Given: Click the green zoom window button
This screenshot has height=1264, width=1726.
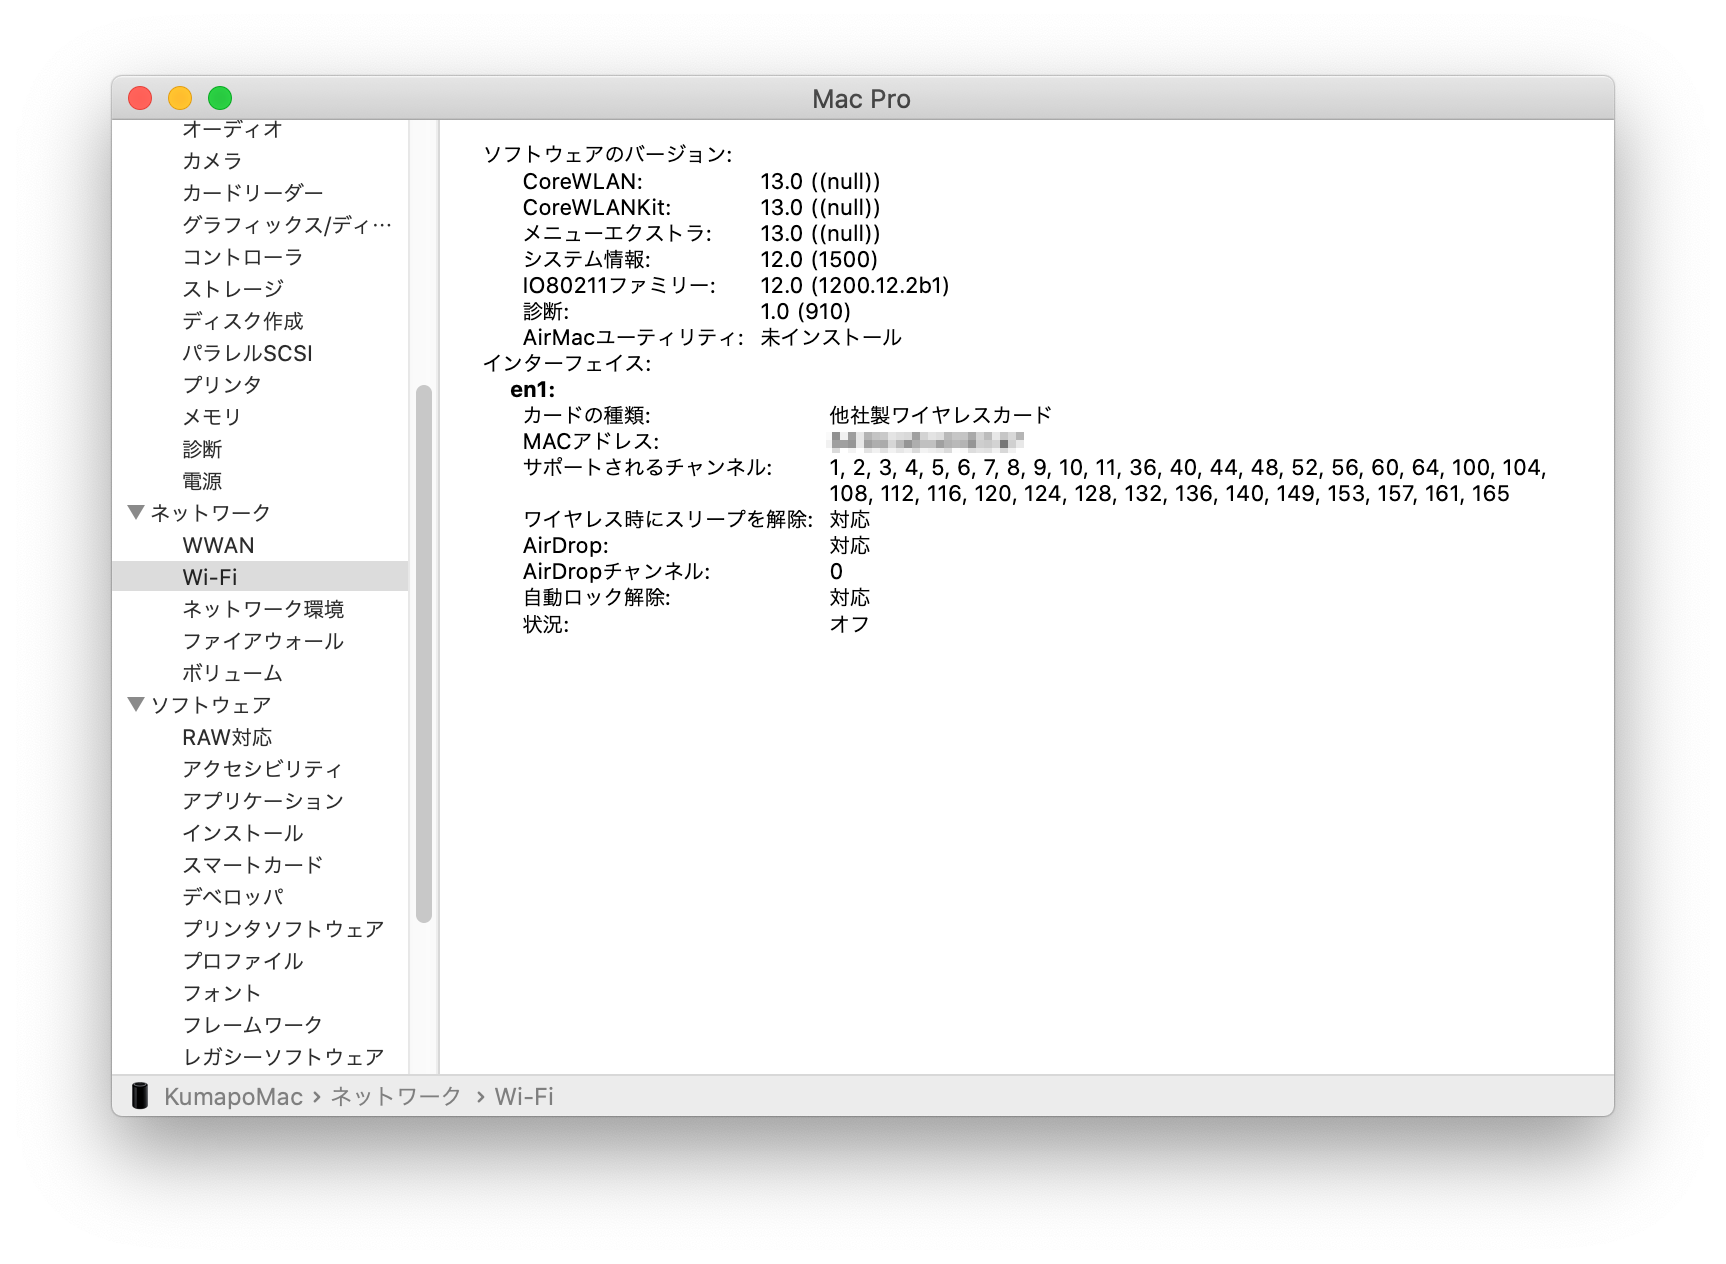Looking at the screenshot, I should tap(220, 98).
